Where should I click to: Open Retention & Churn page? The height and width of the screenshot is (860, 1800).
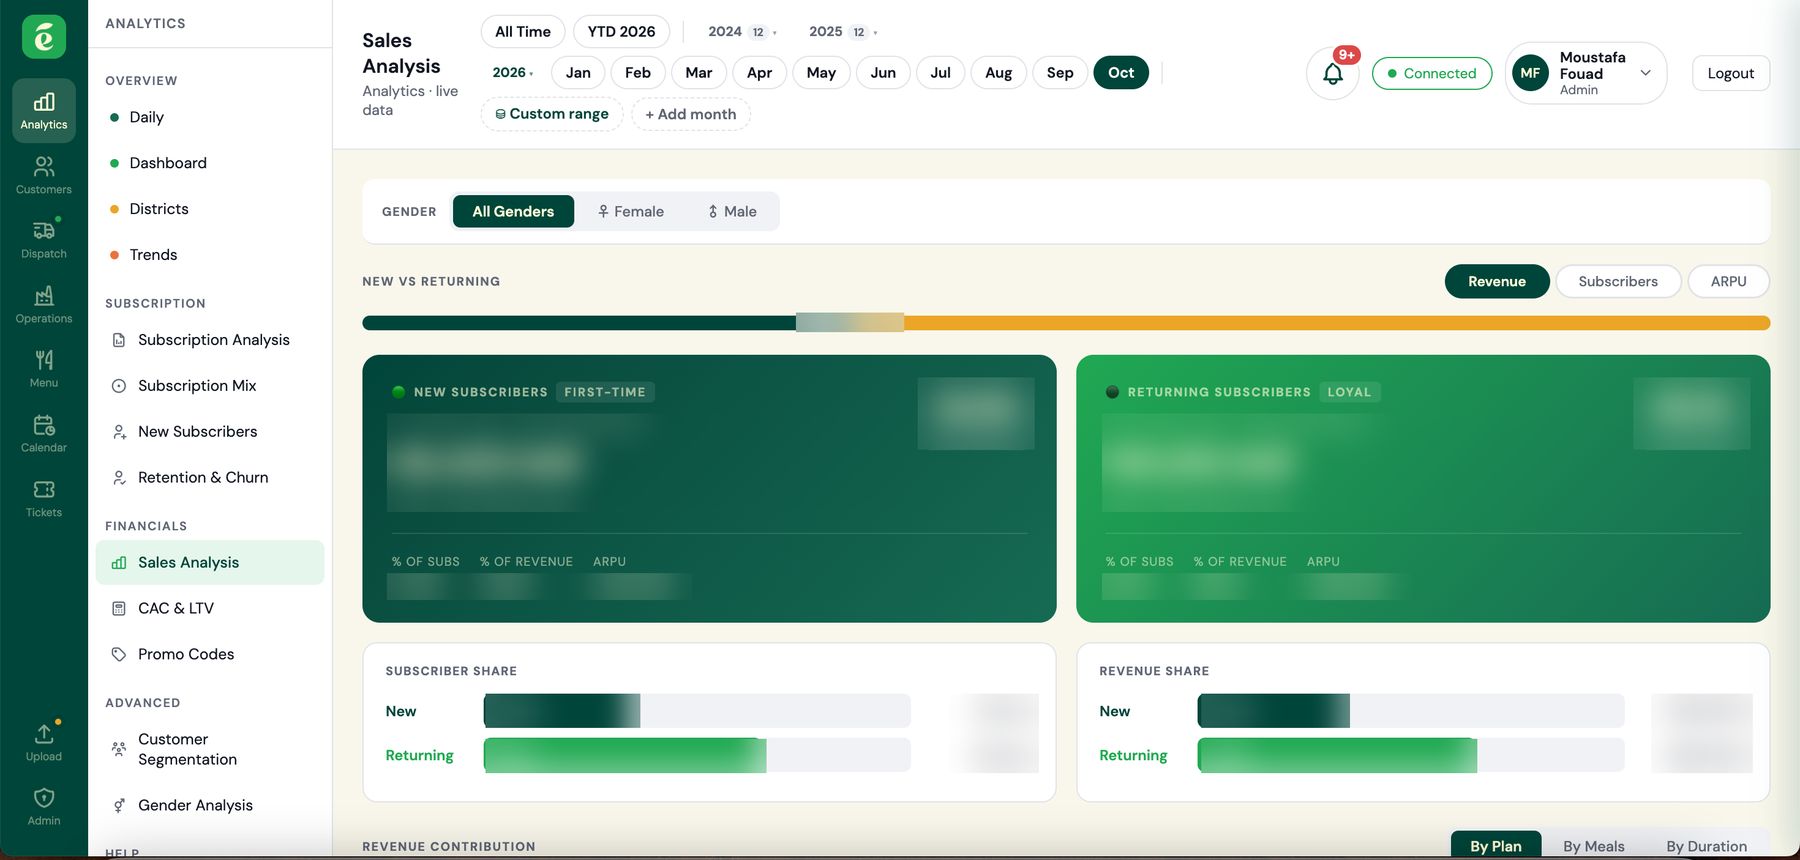click(210, 478)
